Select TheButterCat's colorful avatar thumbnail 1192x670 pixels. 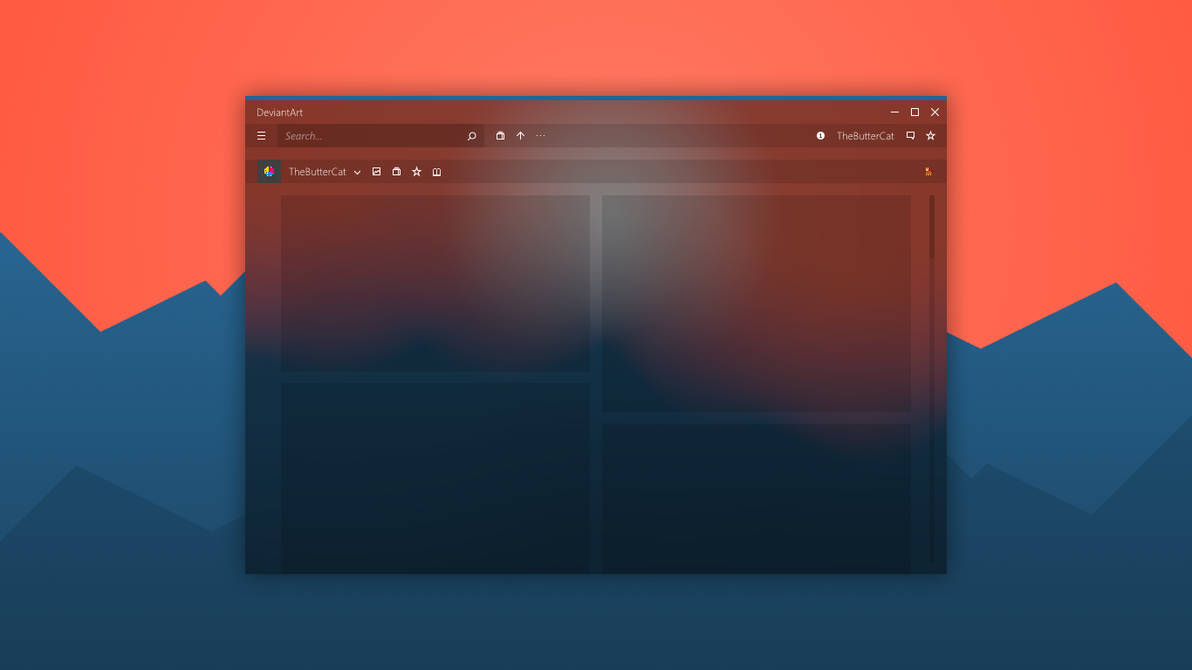coord(268,171)
